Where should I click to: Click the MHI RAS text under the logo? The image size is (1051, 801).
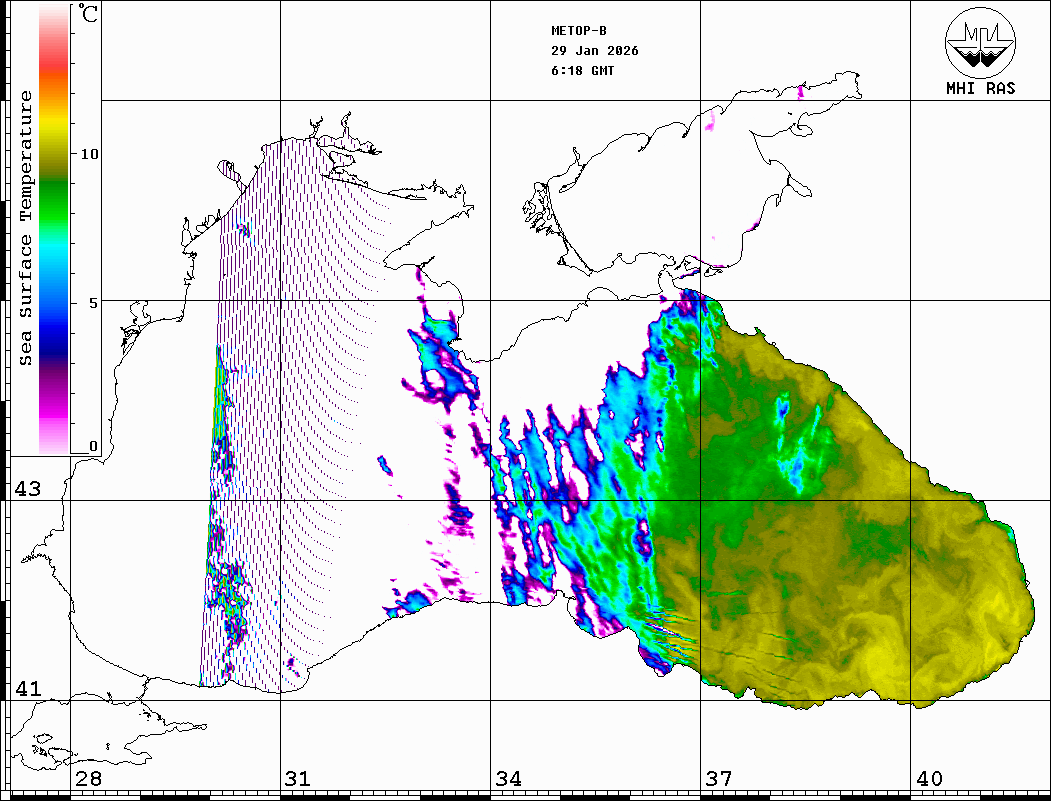(980, 88)
